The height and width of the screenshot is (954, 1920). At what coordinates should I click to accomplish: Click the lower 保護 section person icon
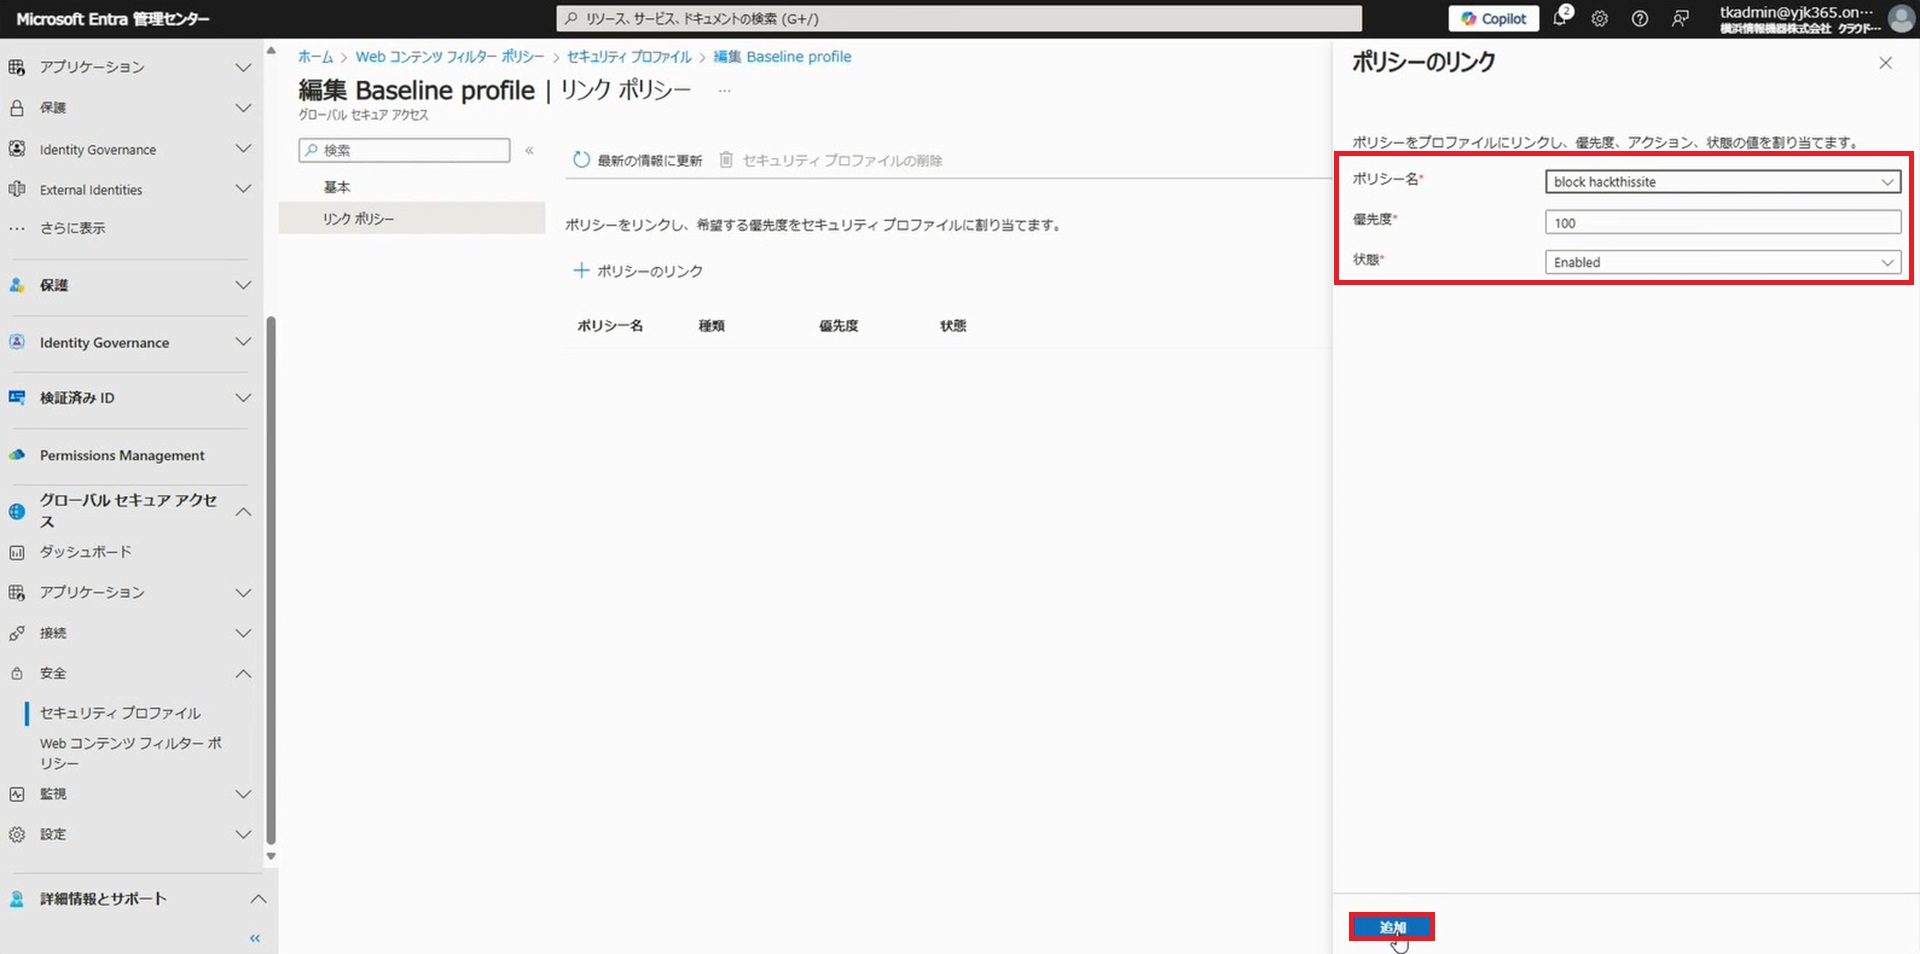(x=17, y=285)
